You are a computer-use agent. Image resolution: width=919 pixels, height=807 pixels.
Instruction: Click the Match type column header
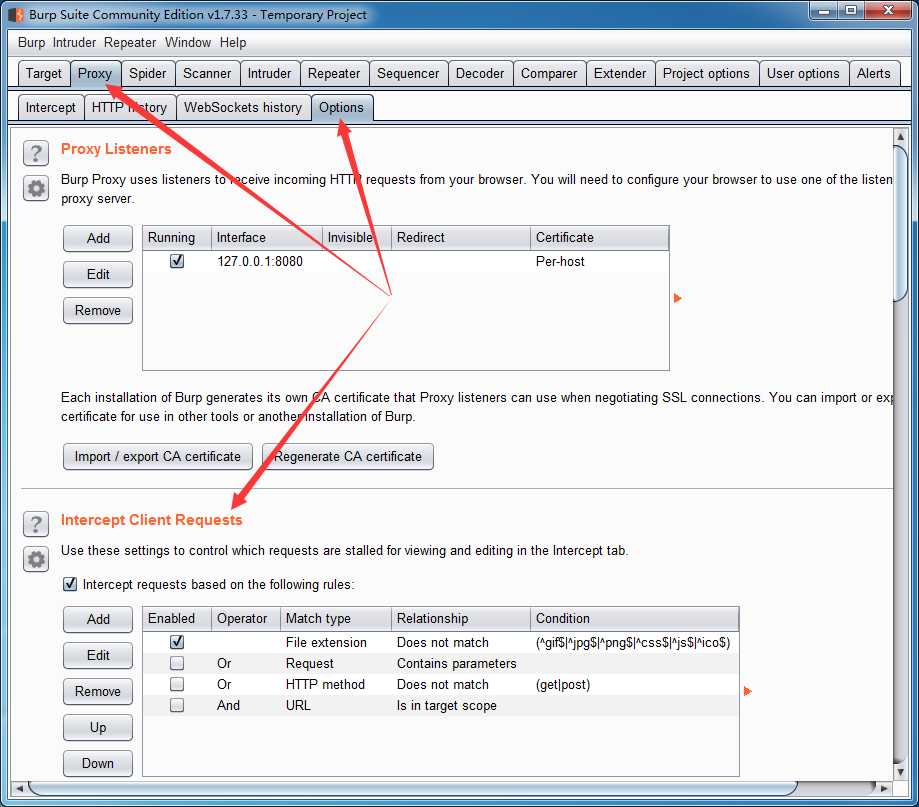(x=336, y=618)
